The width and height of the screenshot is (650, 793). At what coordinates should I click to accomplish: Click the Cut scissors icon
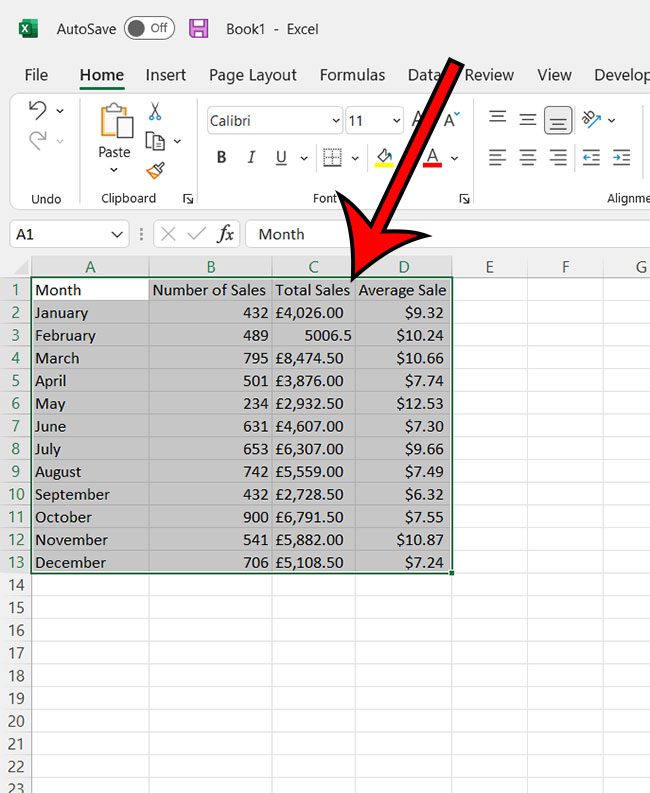[x=155, y=111]
